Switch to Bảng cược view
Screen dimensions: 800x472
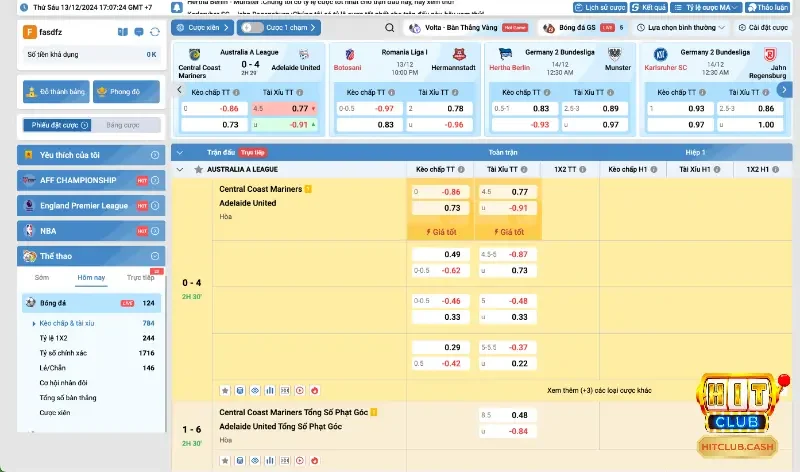pyautogui.click(x=122, y=125)
